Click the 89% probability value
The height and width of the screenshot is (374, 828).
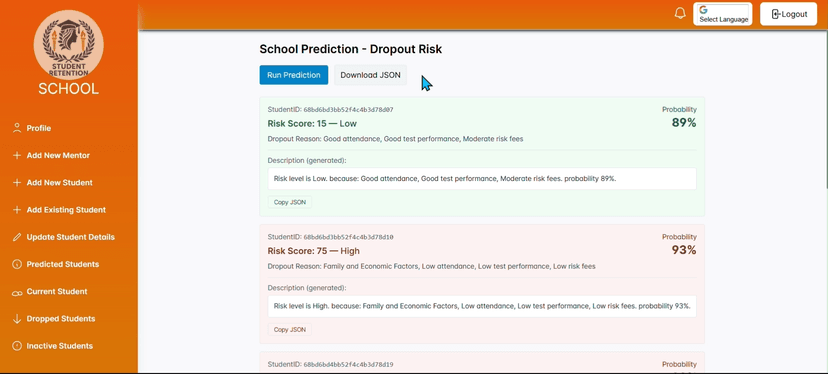tap(684, 123)
